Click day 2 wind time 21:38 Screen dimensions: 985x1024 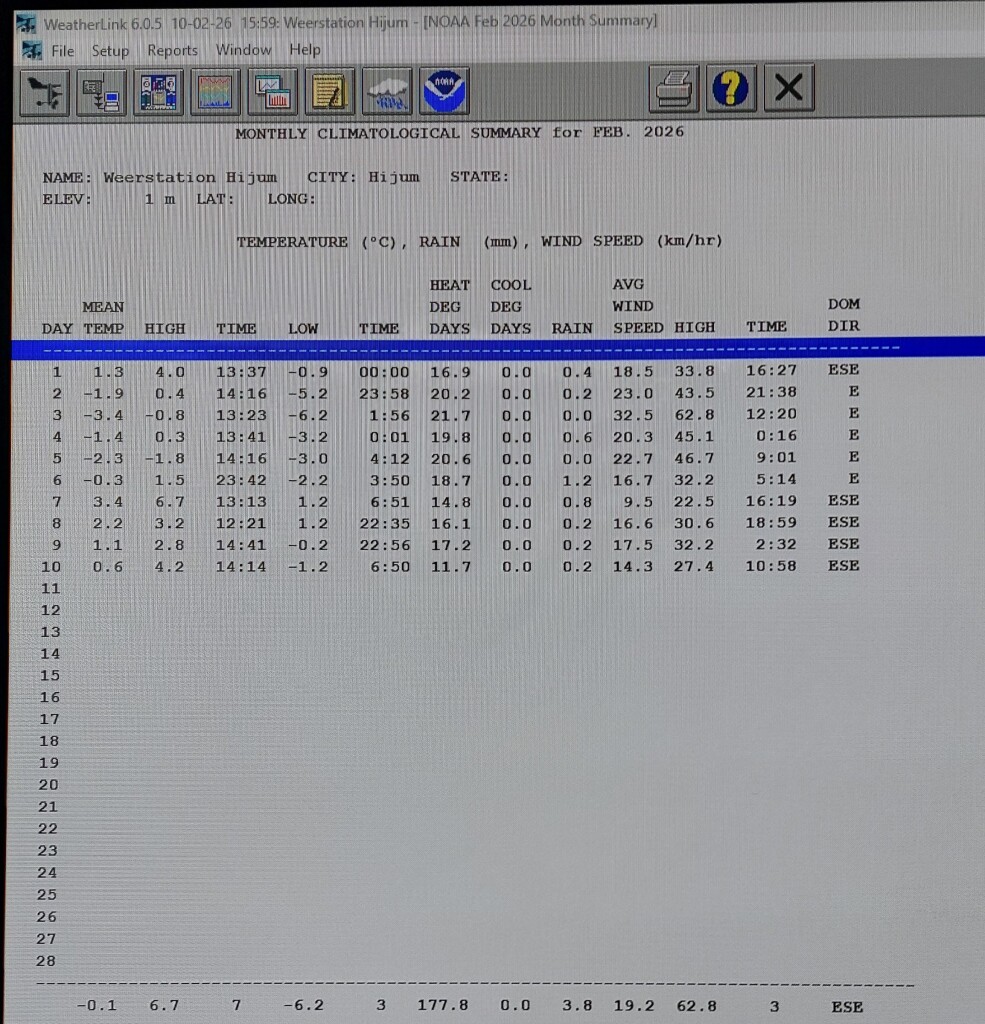[x=771, y=392]
